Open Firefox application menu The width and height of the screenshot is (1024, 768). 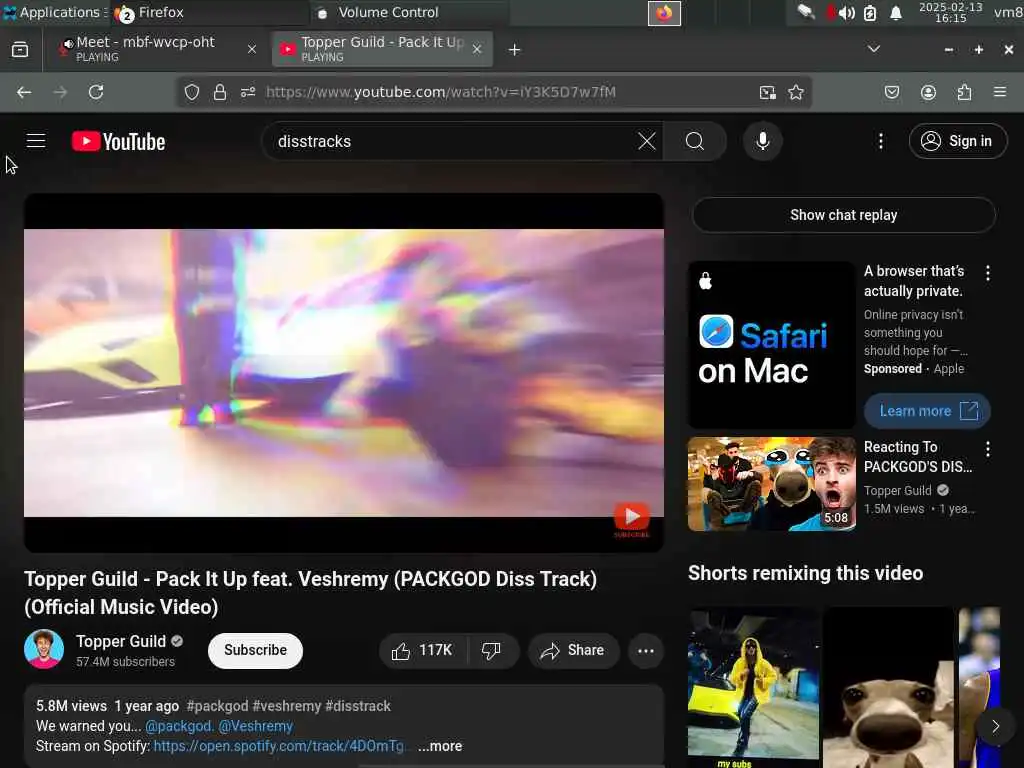1000,92
